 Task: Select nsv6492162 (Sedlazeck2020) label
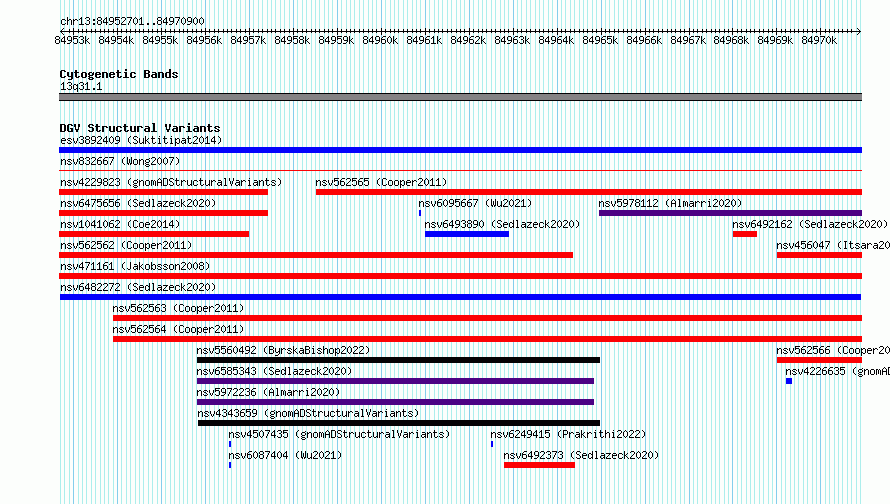pyautogui.click(x=810, y=224)
